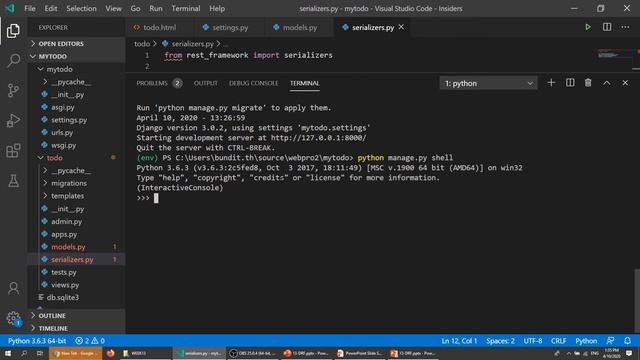Open the Run and Debug view

click(x=13, y=120)
